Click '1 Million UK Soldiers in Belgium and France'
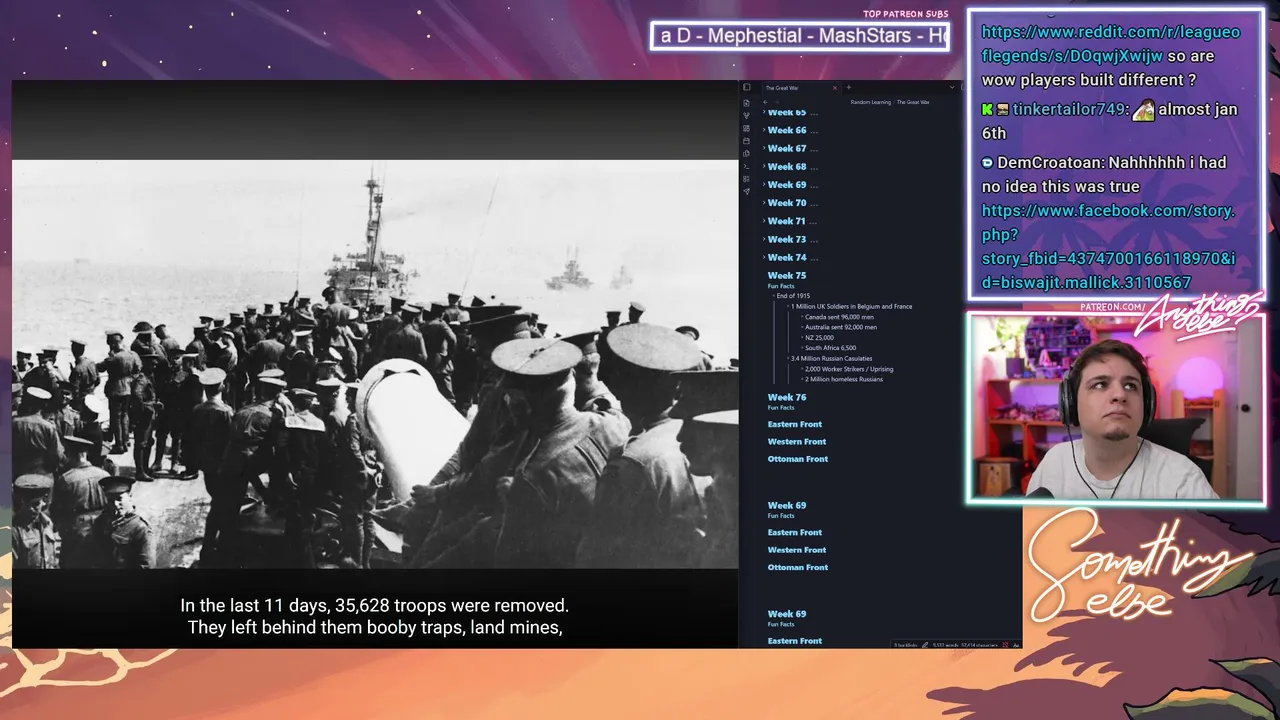The height and width of the screenshot is (720, 1280). tap(853, 306)
